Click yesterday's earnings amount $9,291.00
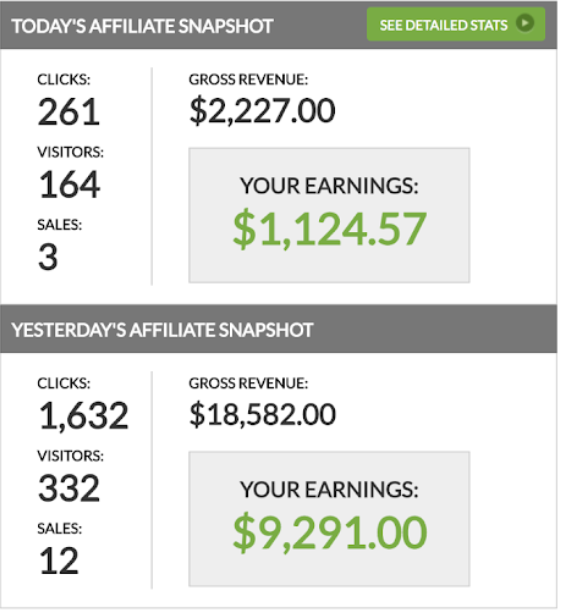 (x=330, y=533)
